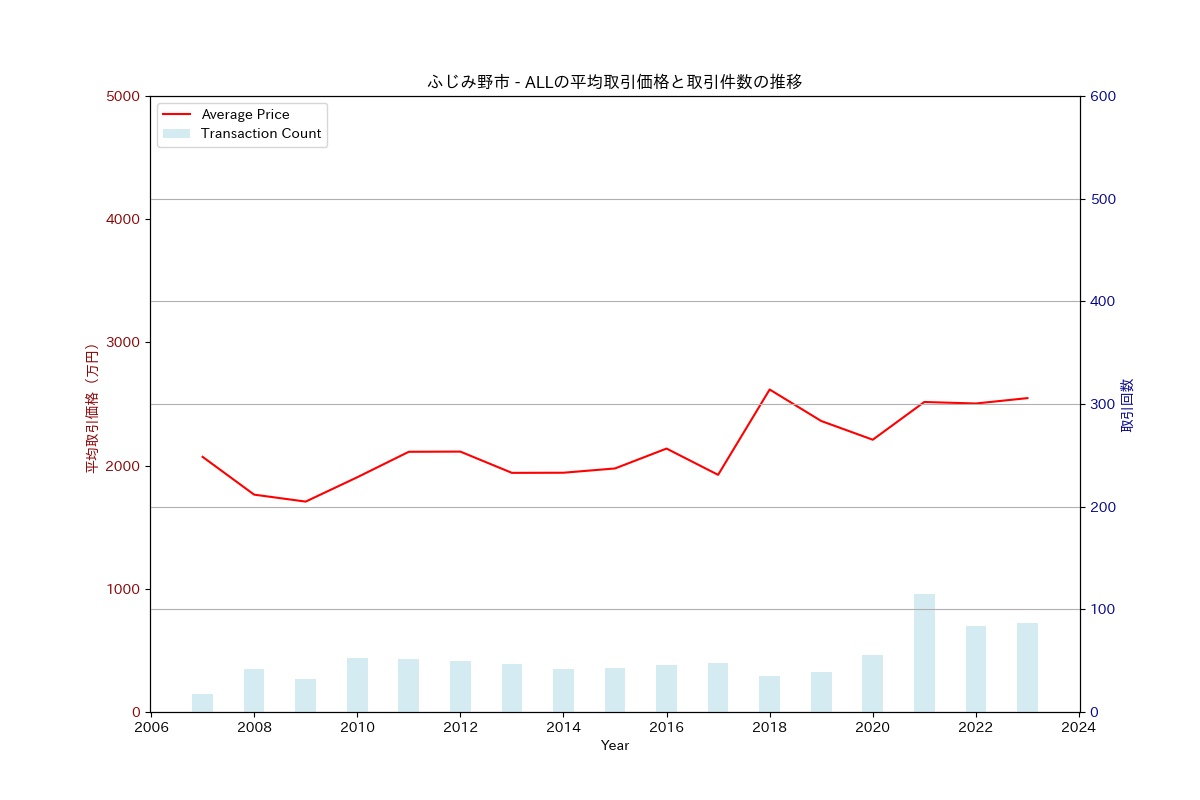Click the 600 tick on the right axis
The image size is (1200, 800).
pyautogui.click(x=1103, y=97)
